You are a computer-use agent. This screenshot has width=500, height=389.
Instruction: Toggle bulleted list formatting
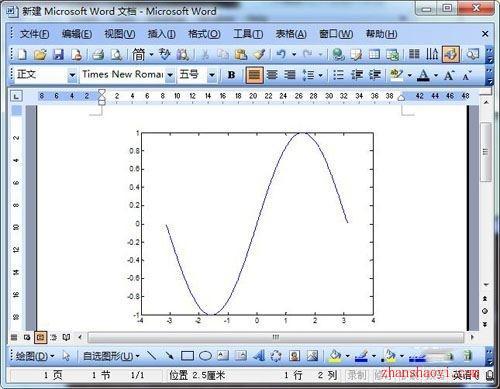point(338,75)
